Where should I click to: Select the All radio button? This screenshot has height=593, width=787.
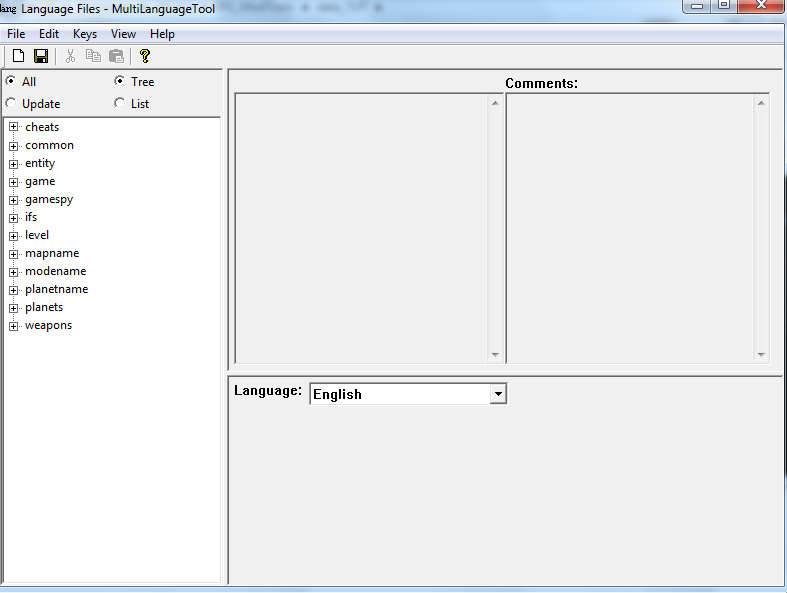point(11,81)
